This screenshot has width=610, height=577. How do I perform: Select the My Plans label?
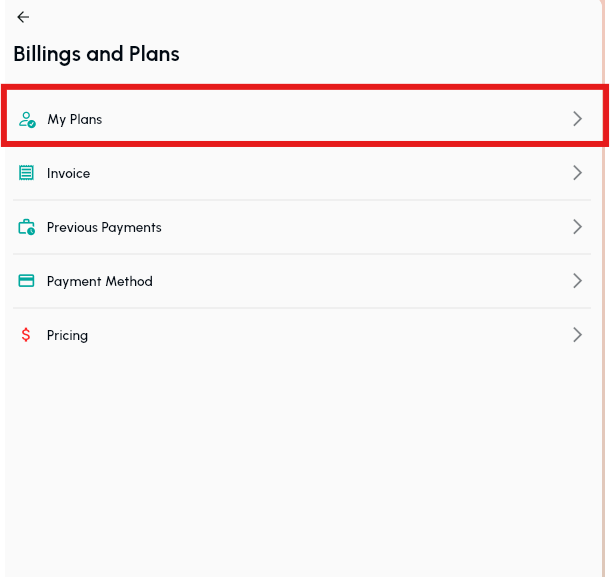tap(75, 120)
